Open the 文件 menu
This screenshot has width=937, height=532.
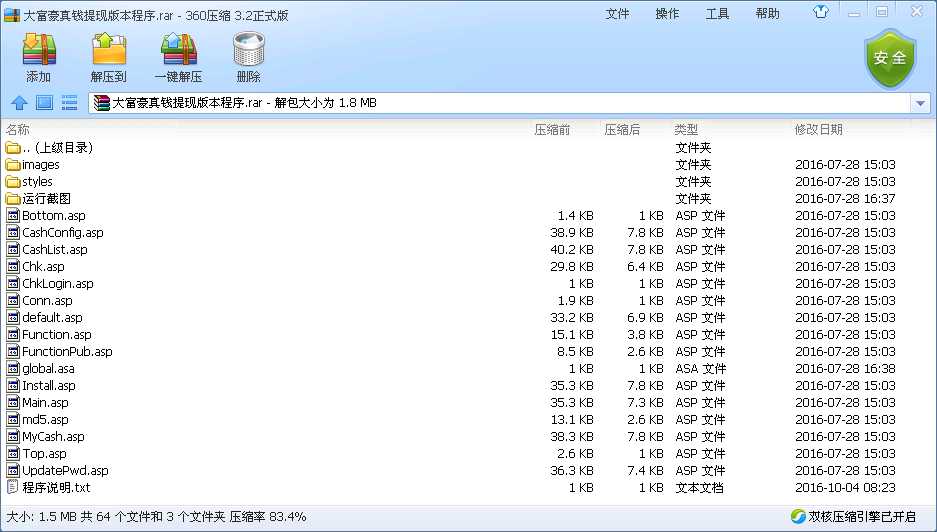(x=617, y=13)
